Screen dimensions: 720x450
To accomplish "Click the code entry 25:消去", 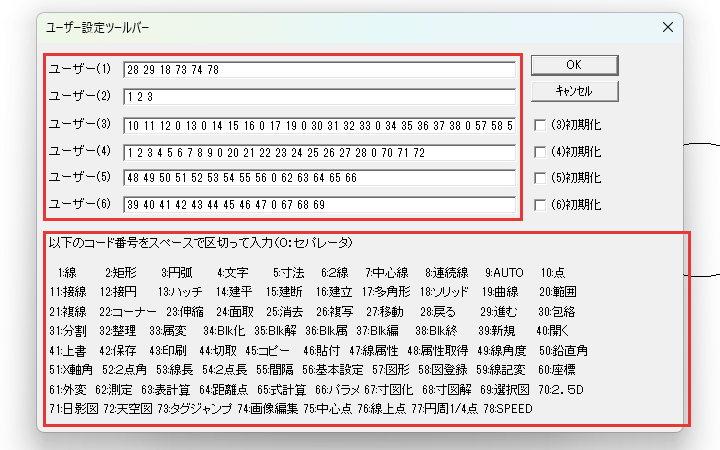I will [285, 312].
